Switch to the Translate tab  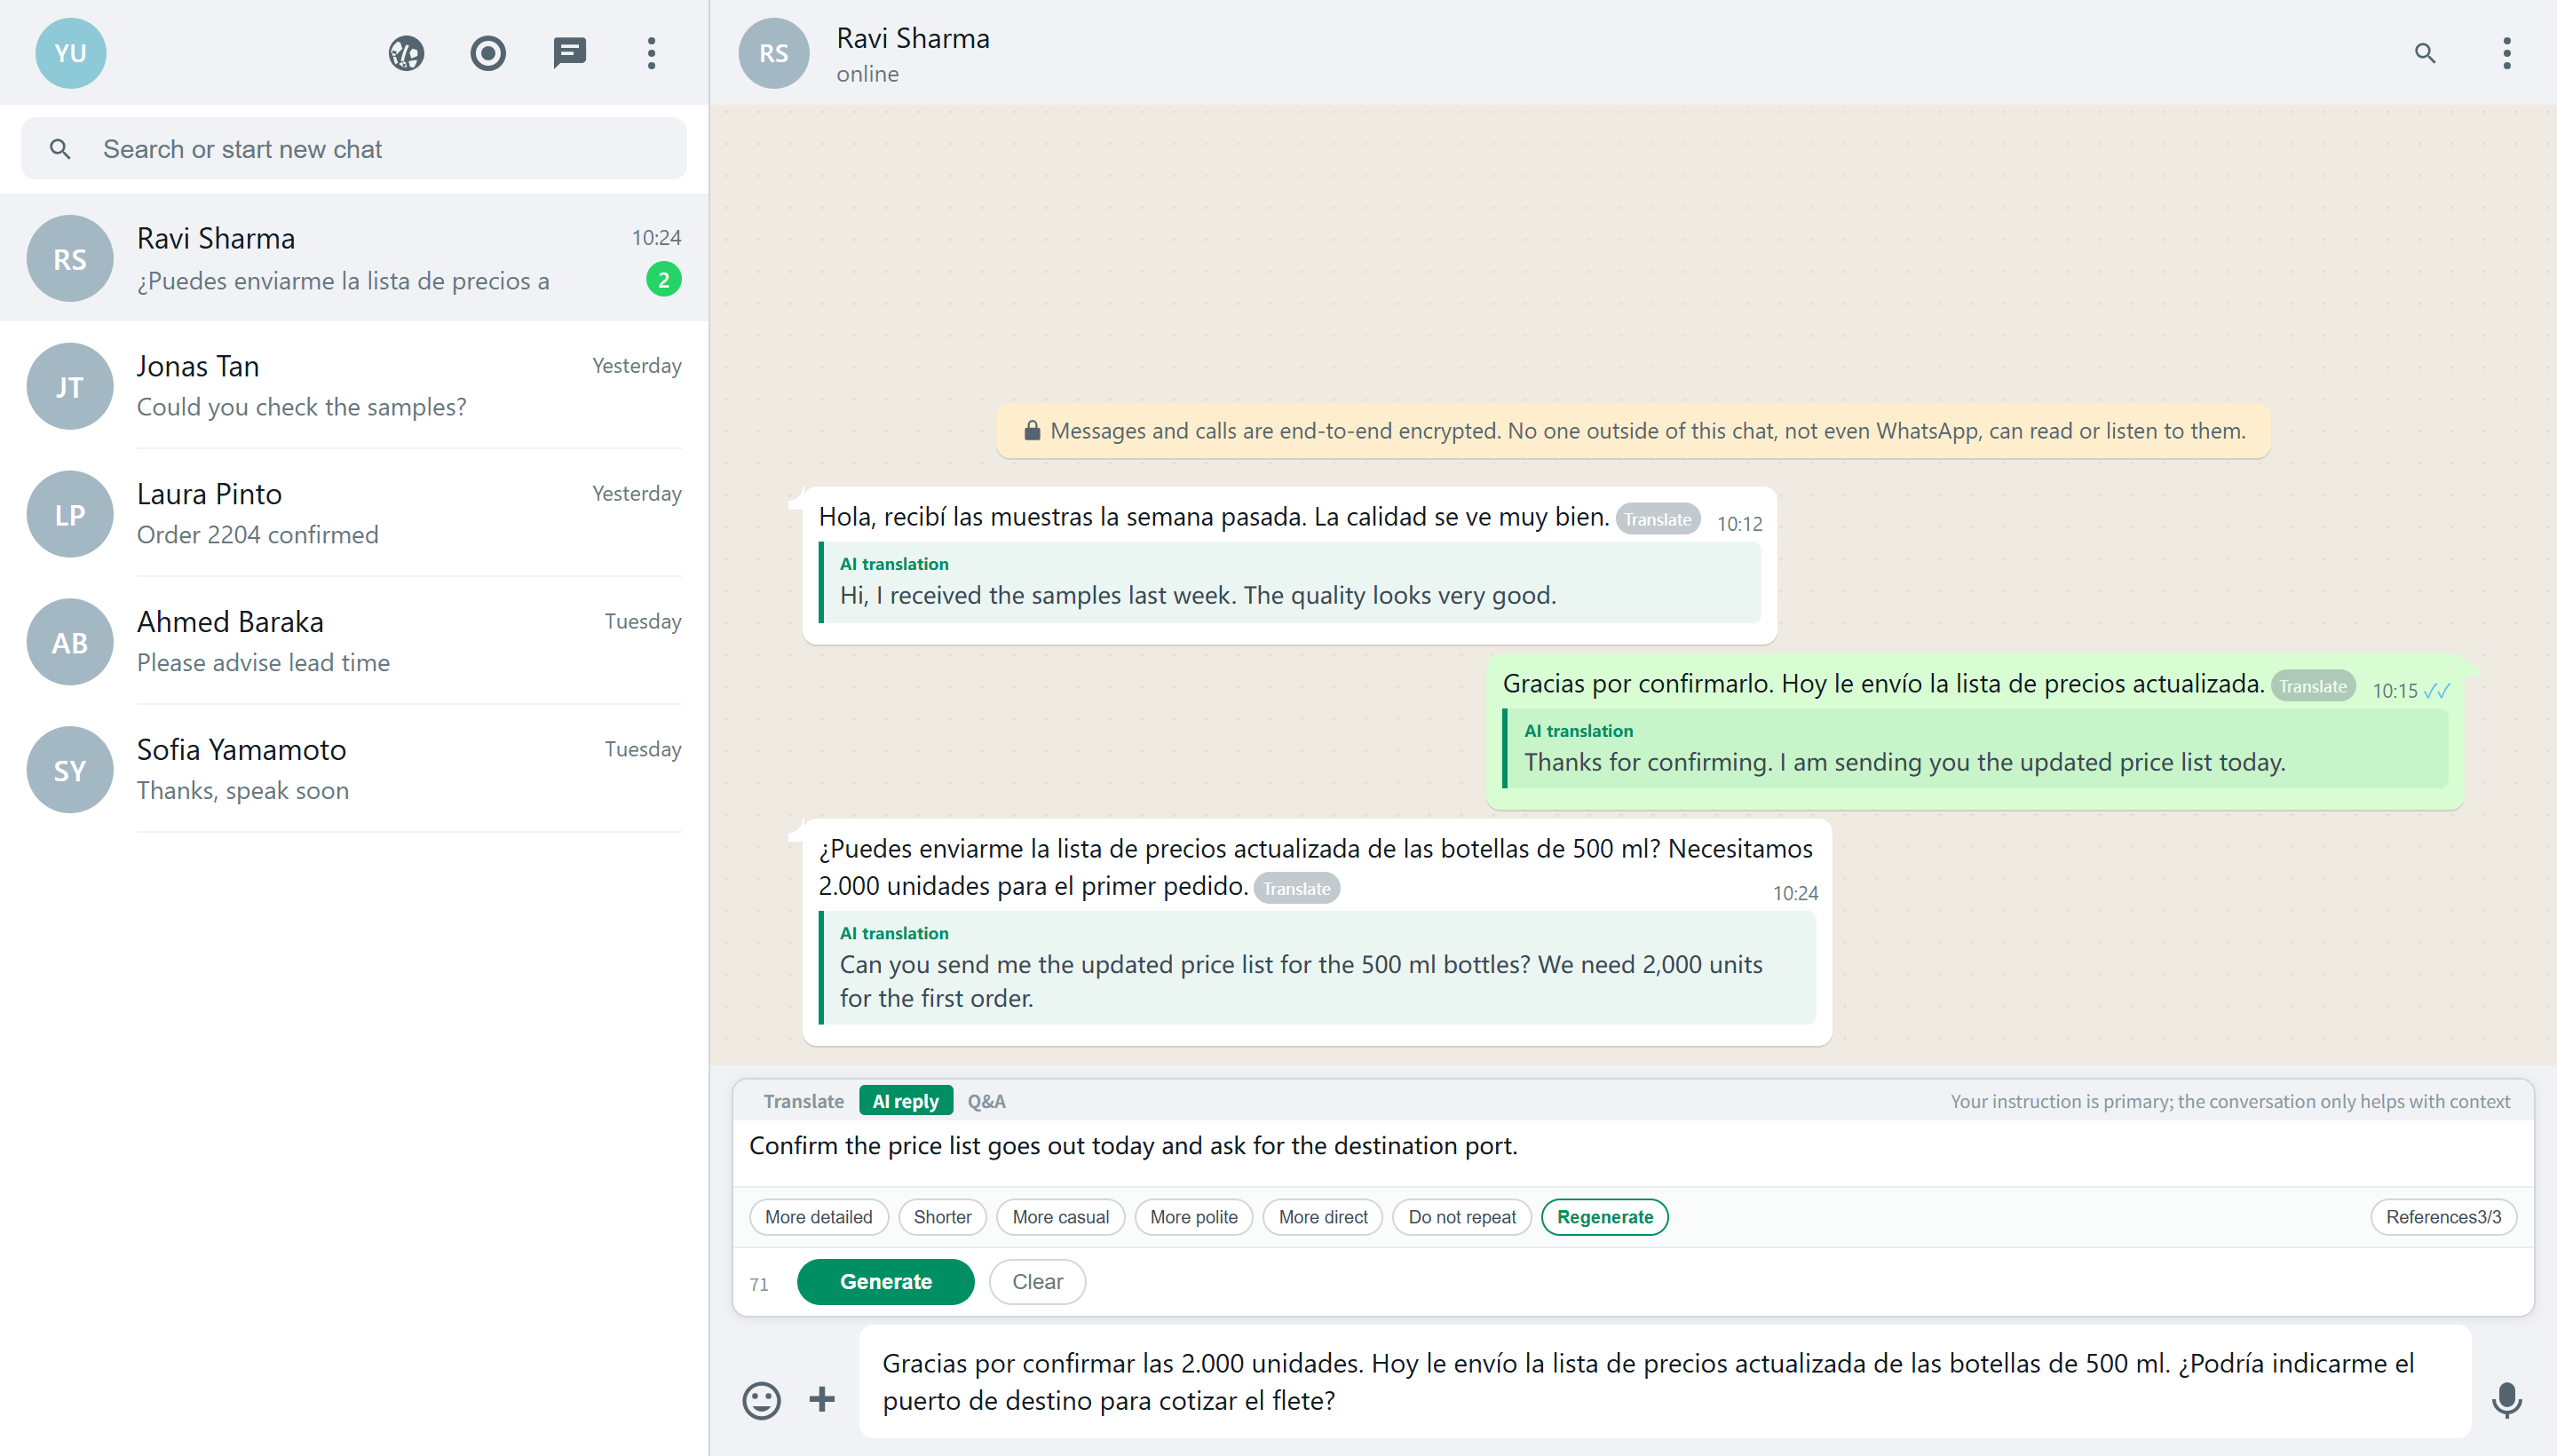(803, 1101)
